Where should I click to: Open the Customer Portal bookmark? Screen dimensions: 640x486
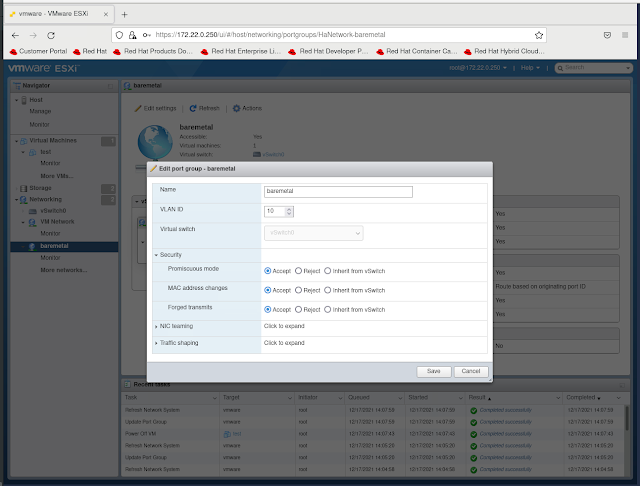(38, 51)
